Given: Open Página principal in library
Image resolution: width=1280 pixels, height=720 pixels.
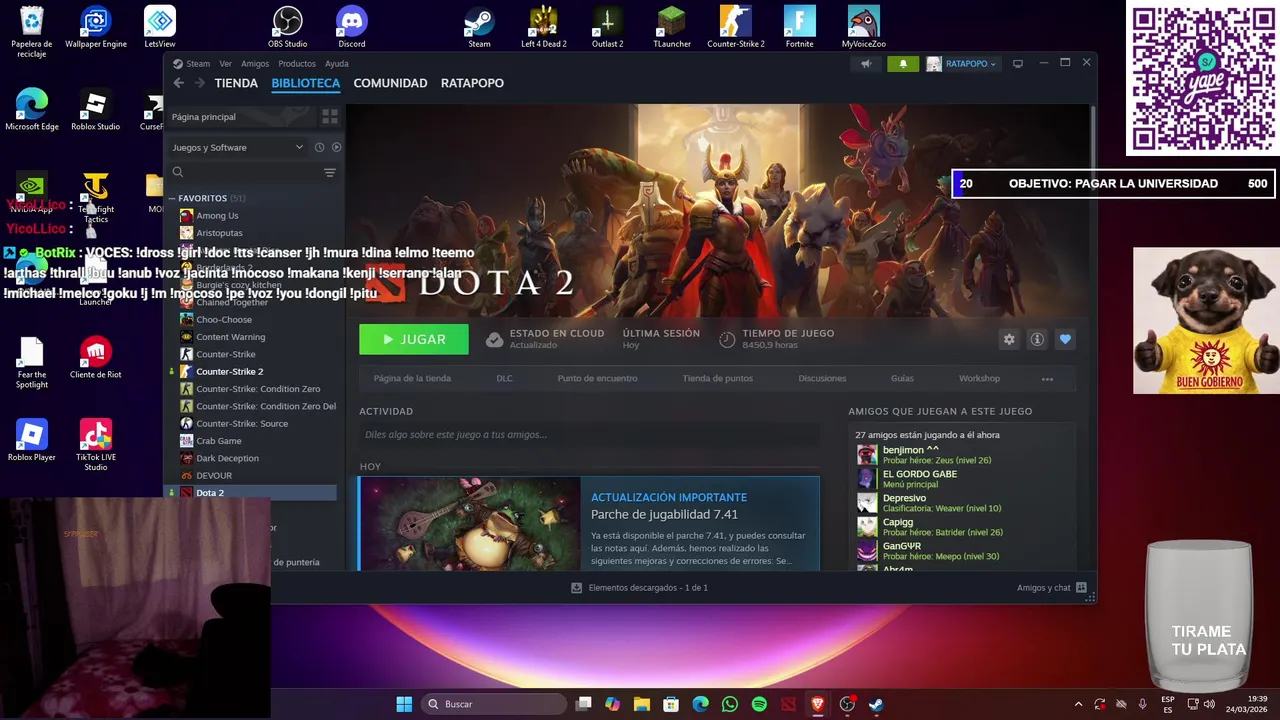Looking at the screenshot, I should 243,117.
